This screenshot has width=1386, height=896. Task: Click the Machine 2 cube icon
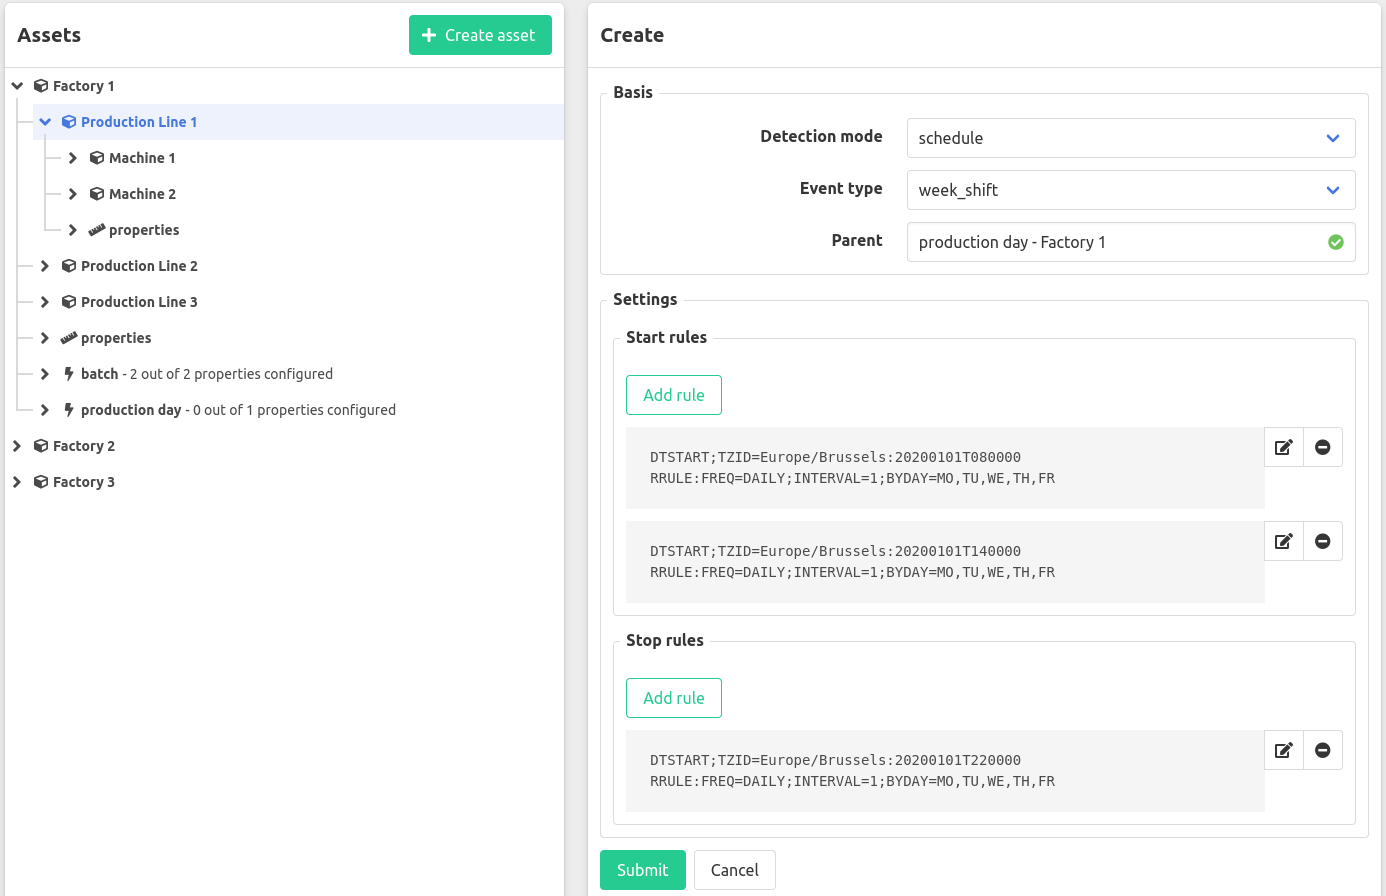(x=97, y=194)
